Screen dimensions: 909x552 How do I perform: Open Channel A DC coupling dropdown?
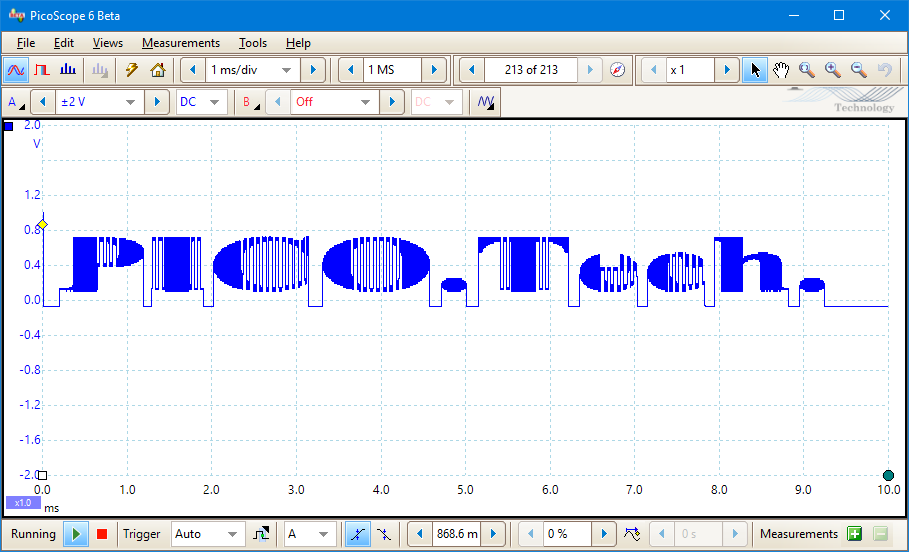coord(202,102)
